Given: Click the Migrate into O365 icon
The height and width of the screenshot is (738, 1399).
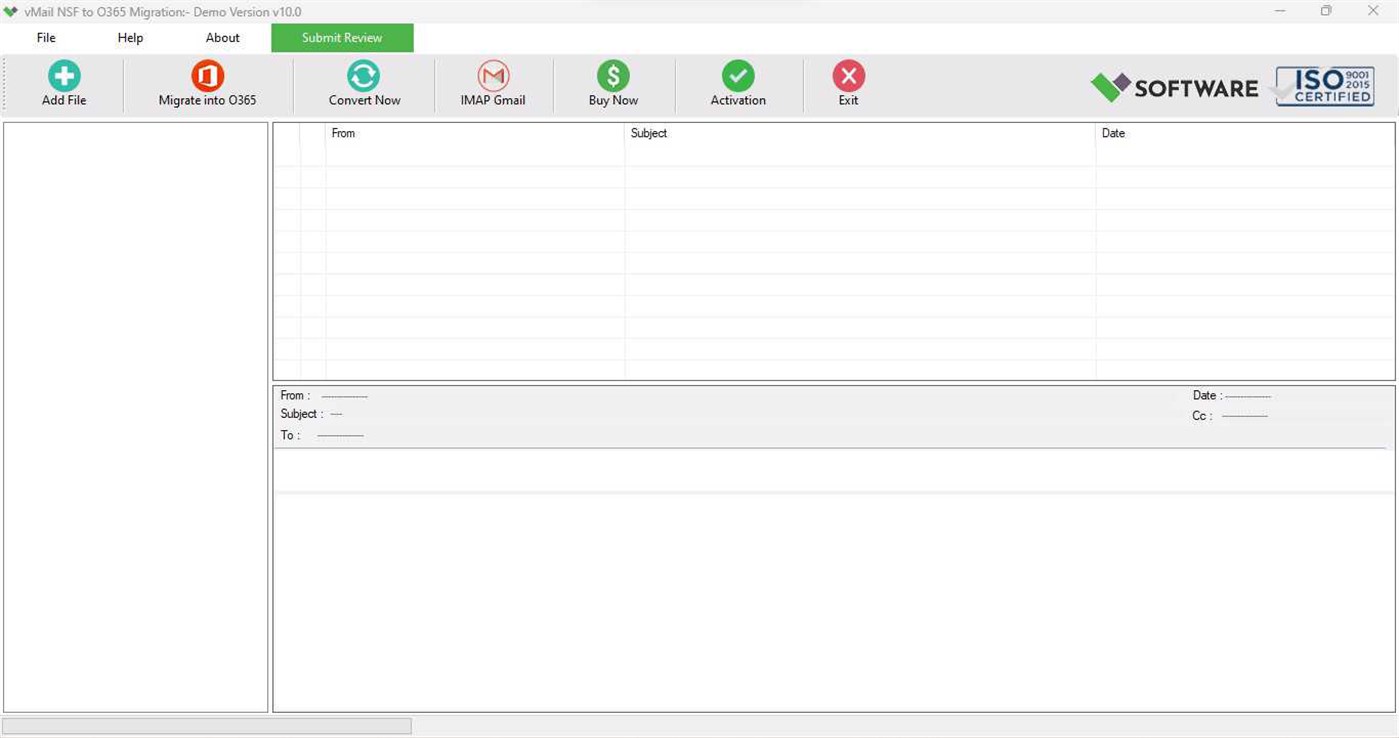Looking at the screenshot, I should tap(207, 82).
